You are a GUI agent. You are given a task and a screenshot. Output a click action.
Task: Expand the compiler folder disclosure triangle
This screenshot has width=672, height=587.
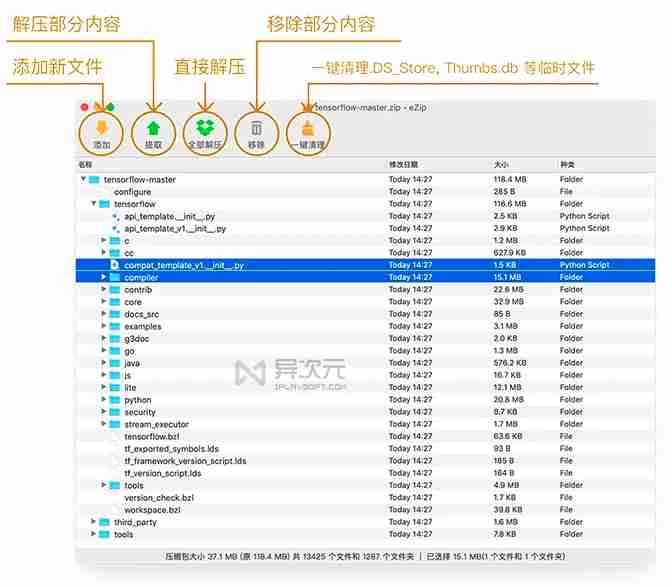pos(103,277)
